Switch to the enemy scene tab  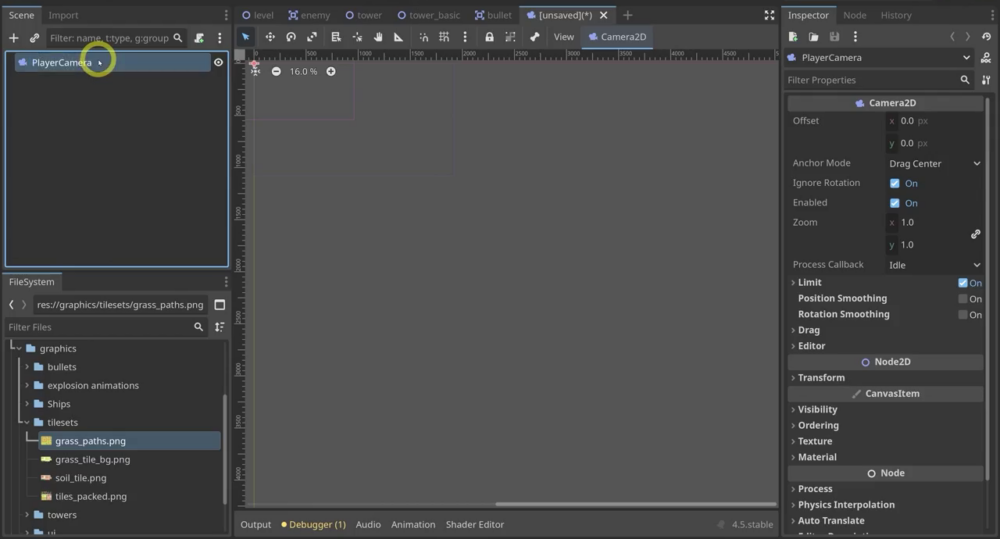coord(309,15)
